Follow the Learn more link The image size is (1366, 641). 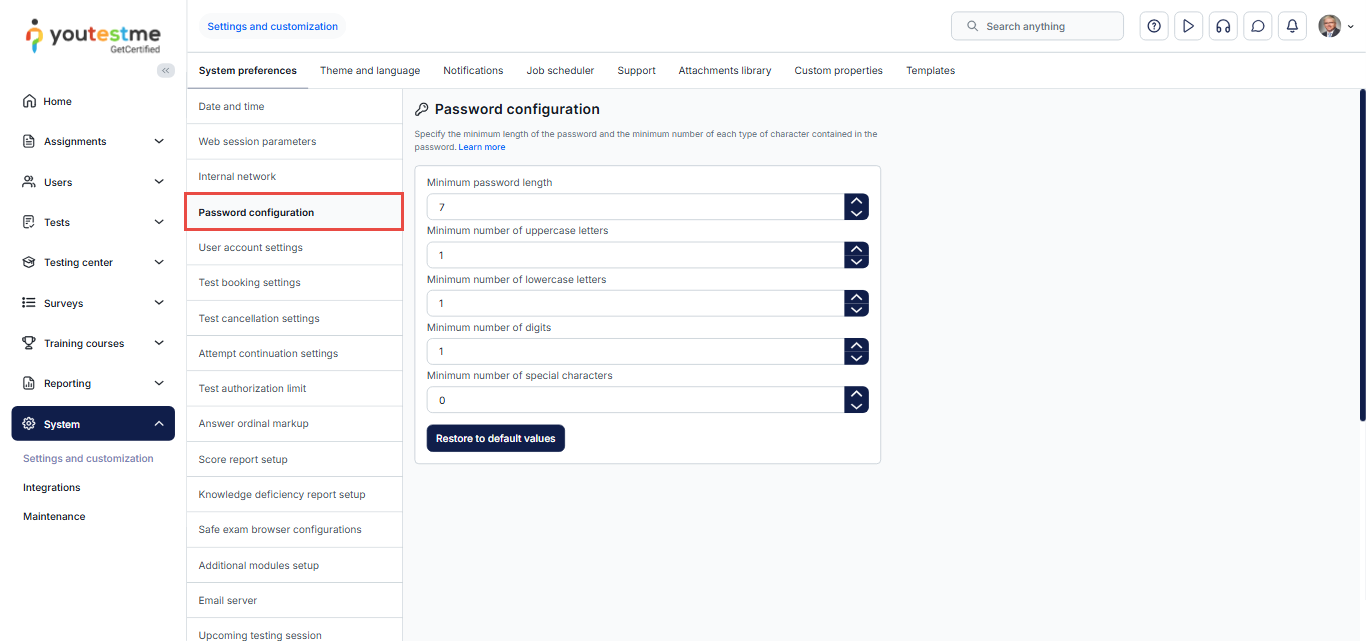[482, 147]
